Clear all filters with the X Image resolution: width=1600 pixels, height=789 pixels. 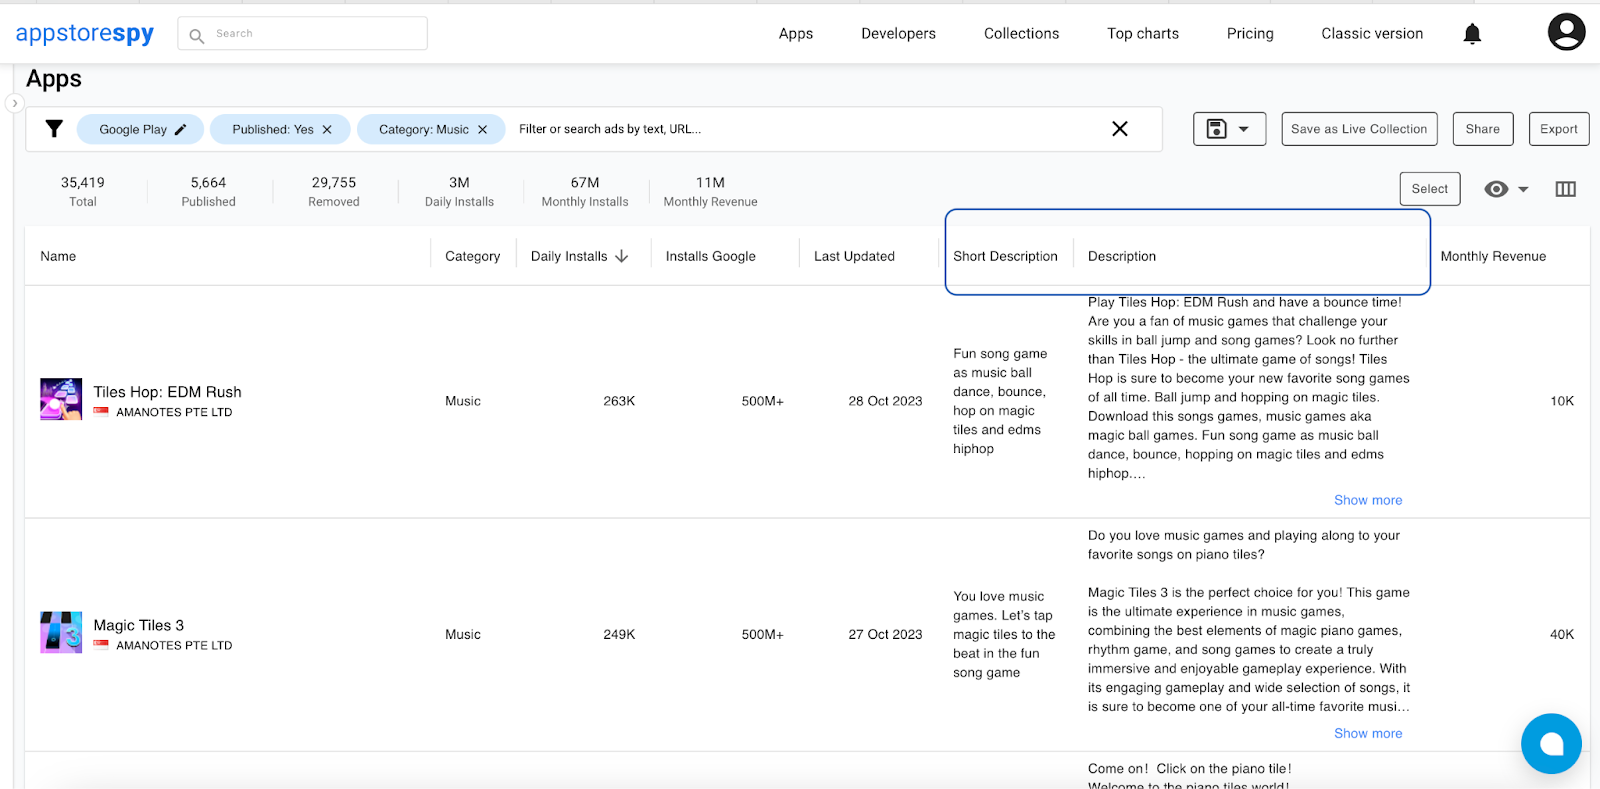coord(1120,128)
